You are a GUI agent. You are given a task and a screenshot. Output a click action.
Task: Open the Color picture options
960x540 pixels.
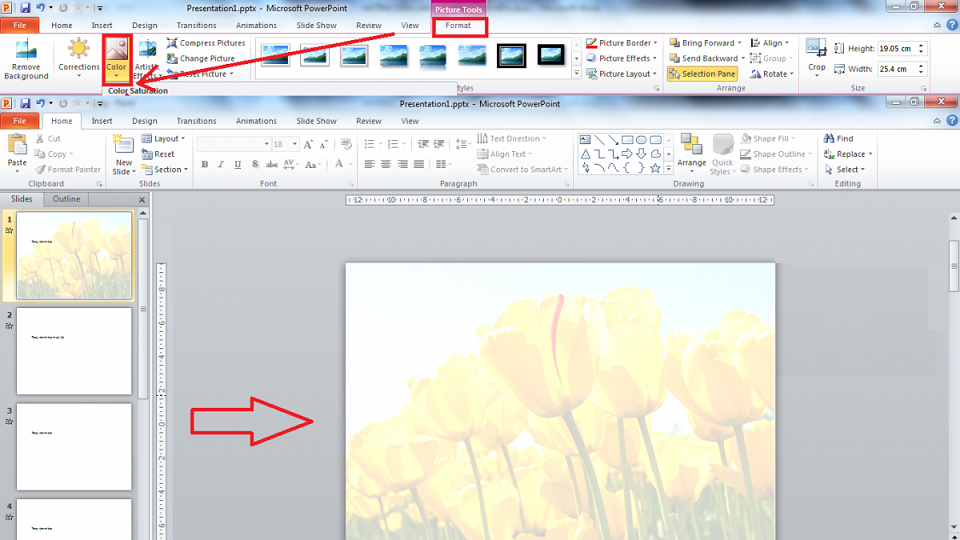tap(116, 59)
